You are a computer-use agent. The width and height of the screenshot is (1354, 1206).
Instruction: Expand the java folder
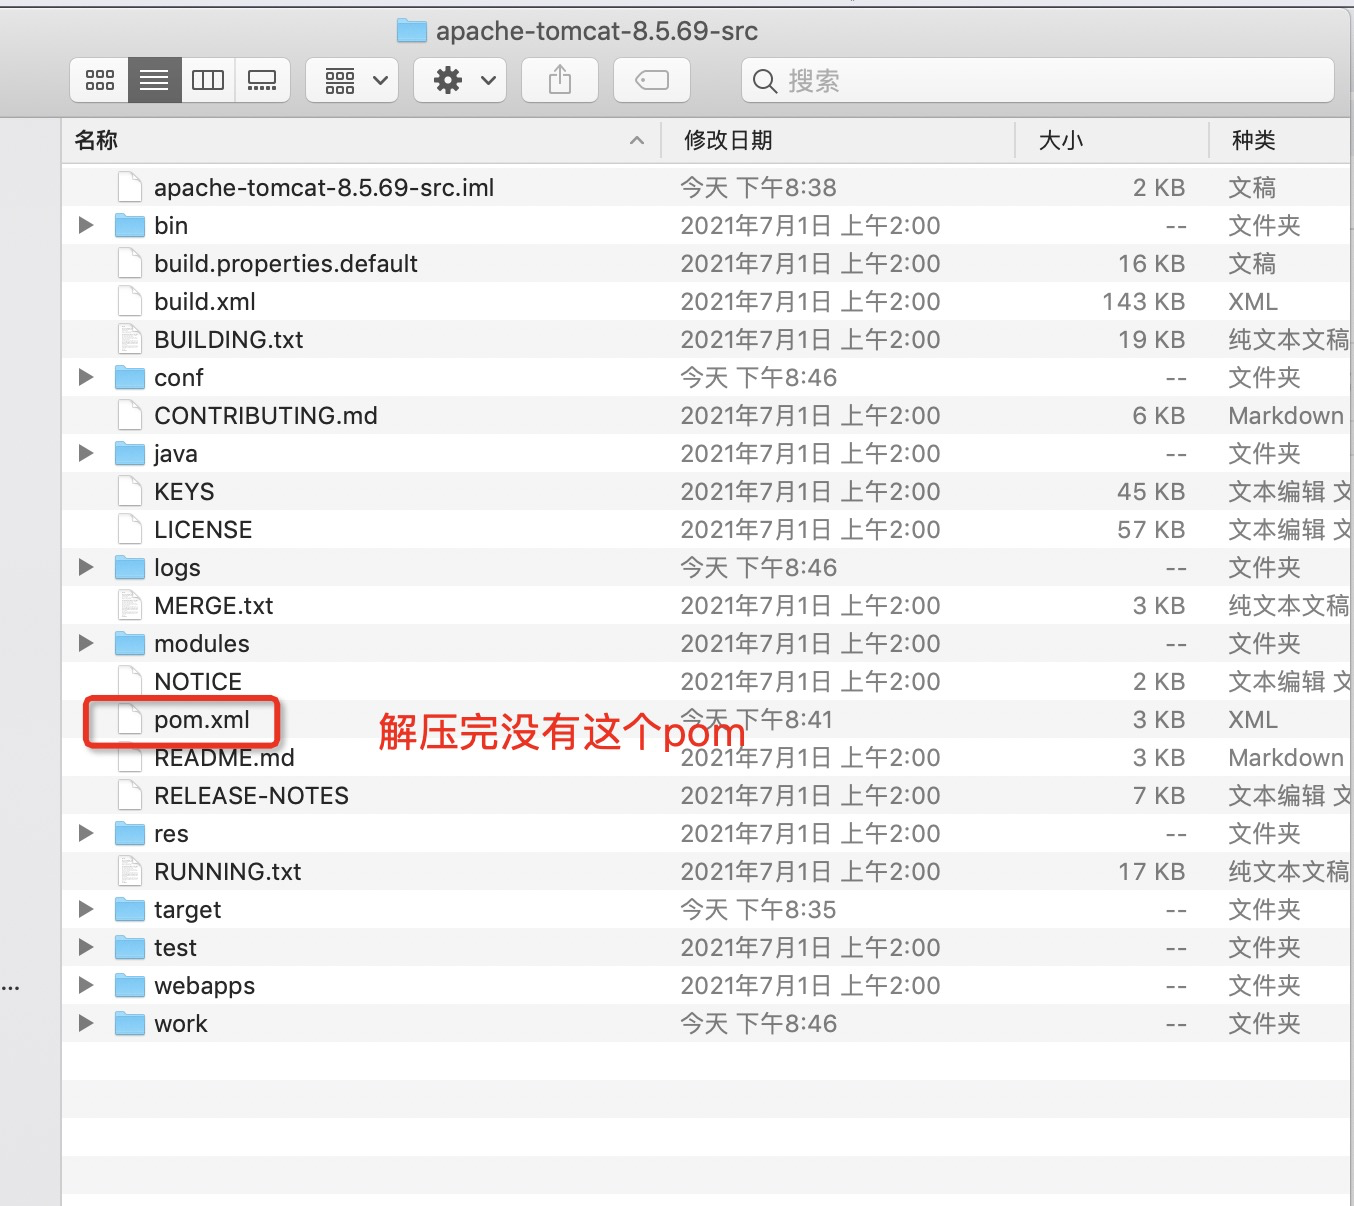point(86,453)
